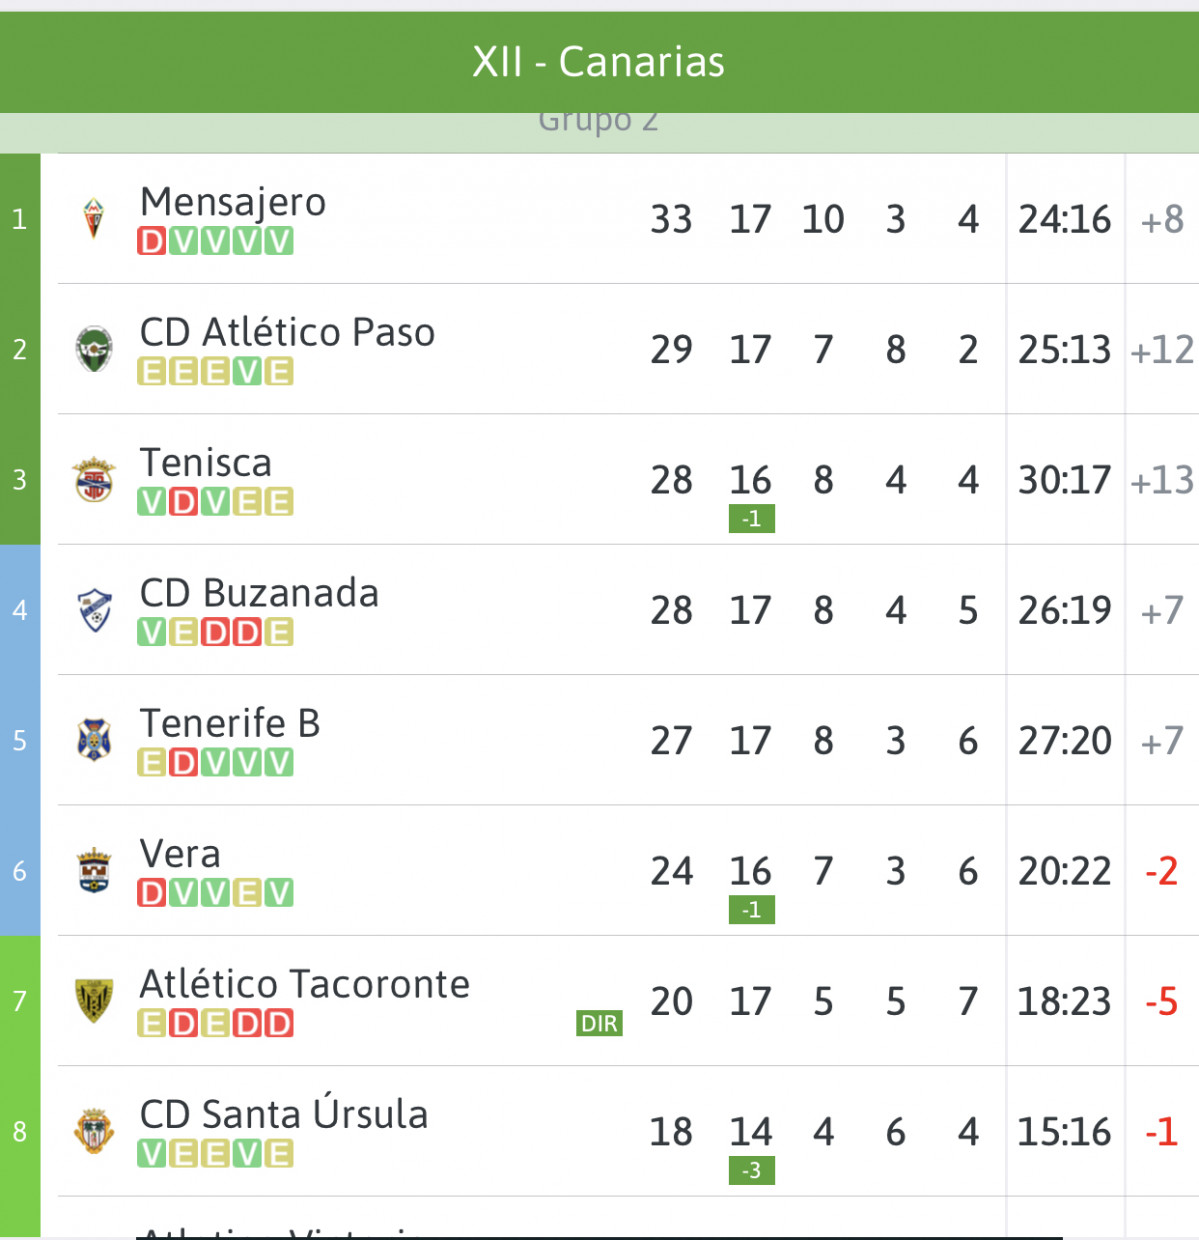Tap the CD Buzanada crest icon
The width and height of the screenshot is (1199, 1240).
[x=94, y=610]
